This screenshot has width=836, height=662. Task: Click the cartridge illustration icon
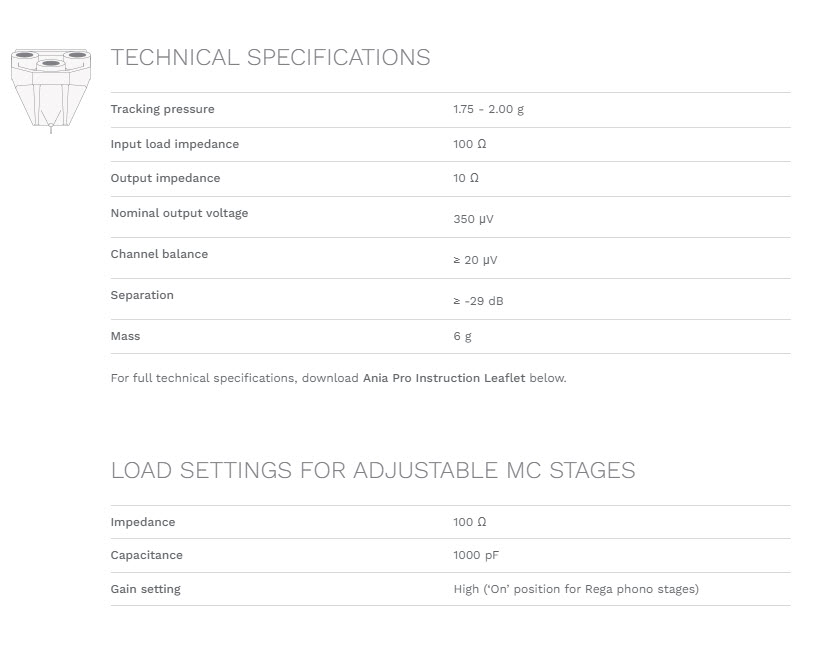[51, 90]
